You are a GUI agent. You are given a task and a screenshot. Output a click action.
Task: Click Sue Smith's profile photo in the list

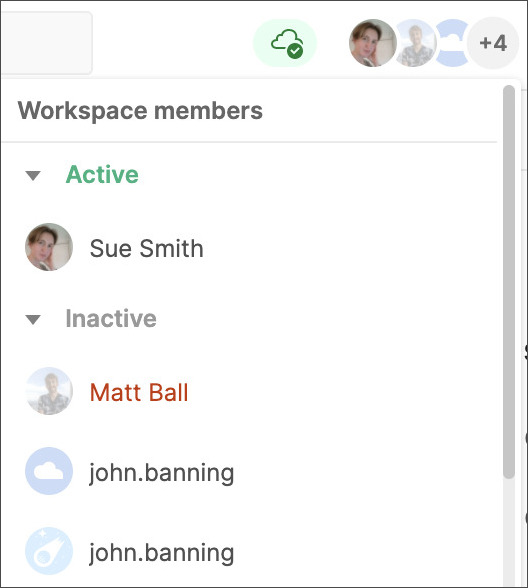49,247
